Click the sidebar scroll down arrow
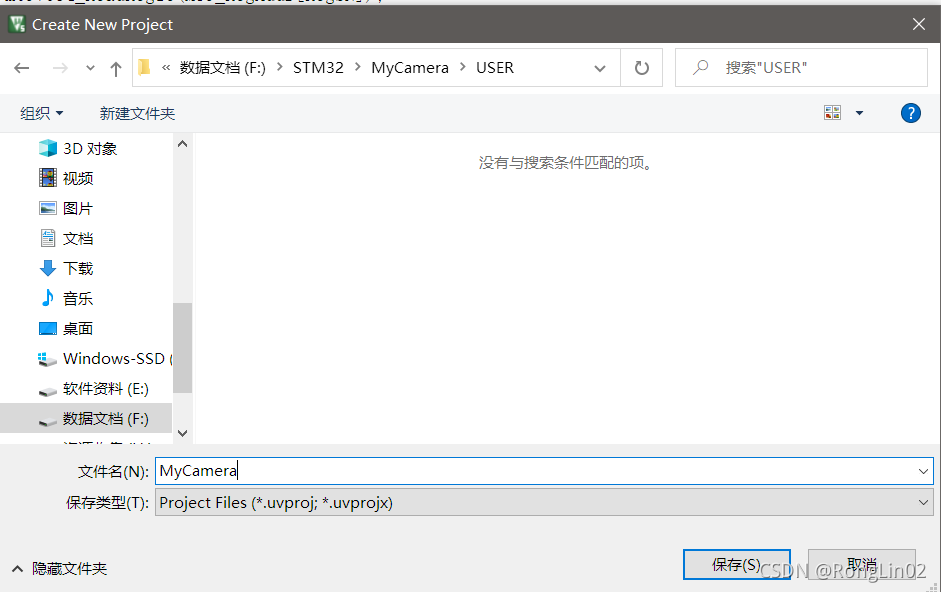This screenshot has width=941, height=592. pyautogui.click(x=182, y=433)
